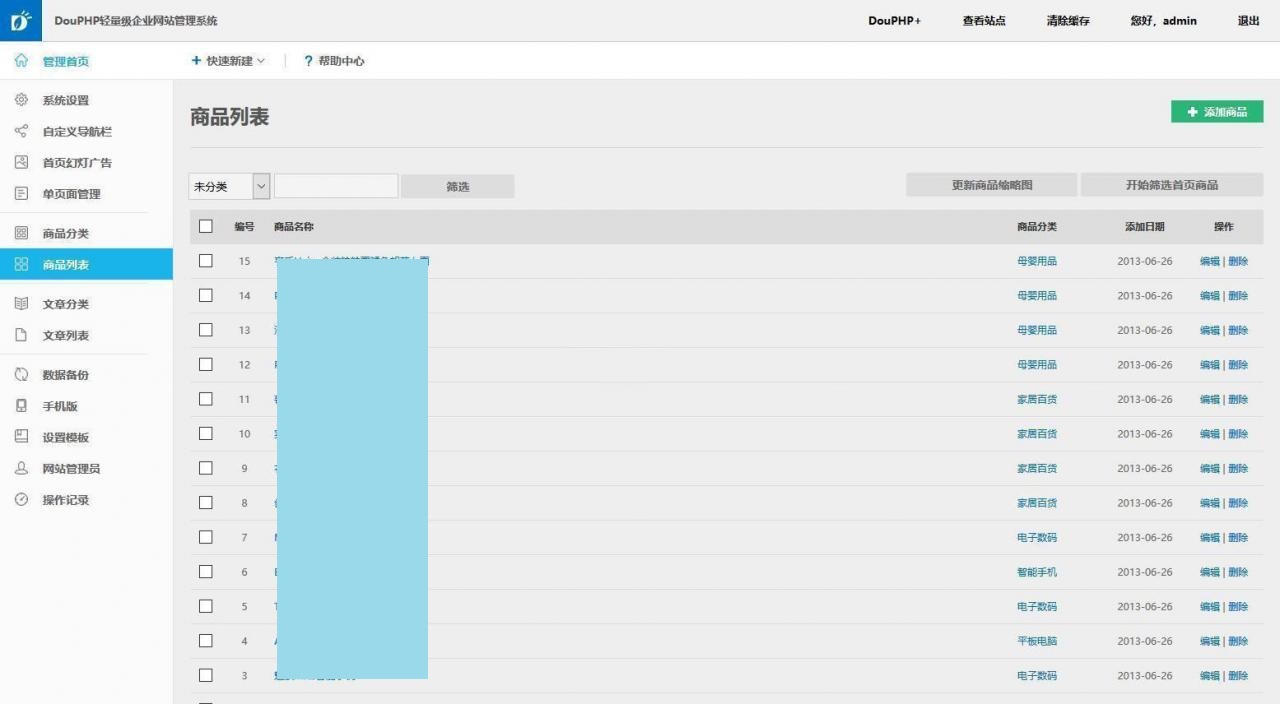Check the checkbox for product number 13
The height and width of the screenshot is (704, 1280).
(206, 330)
